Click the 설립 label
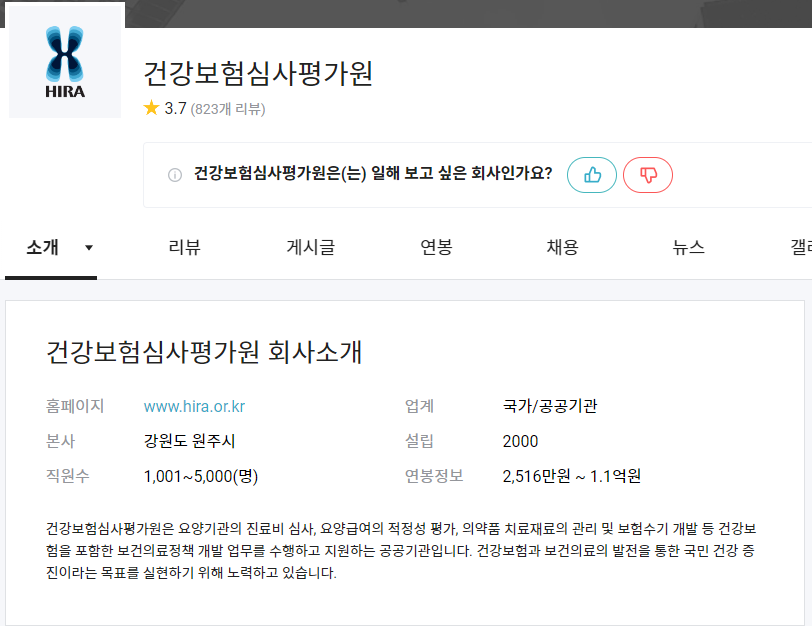812x626 pixels. coord(419,441)
